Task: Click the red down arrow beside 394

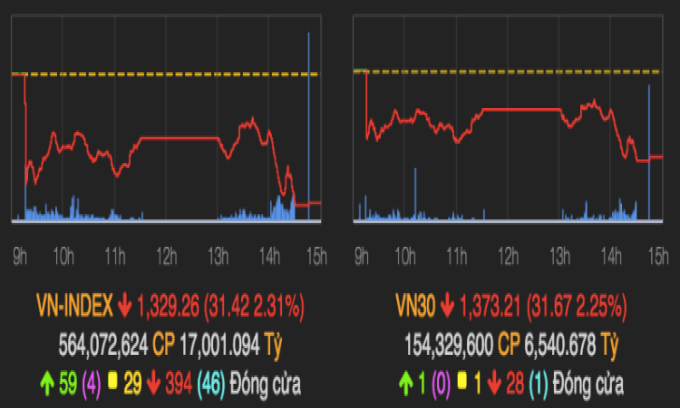Action: pyautogui.click(x=154, y=384)
